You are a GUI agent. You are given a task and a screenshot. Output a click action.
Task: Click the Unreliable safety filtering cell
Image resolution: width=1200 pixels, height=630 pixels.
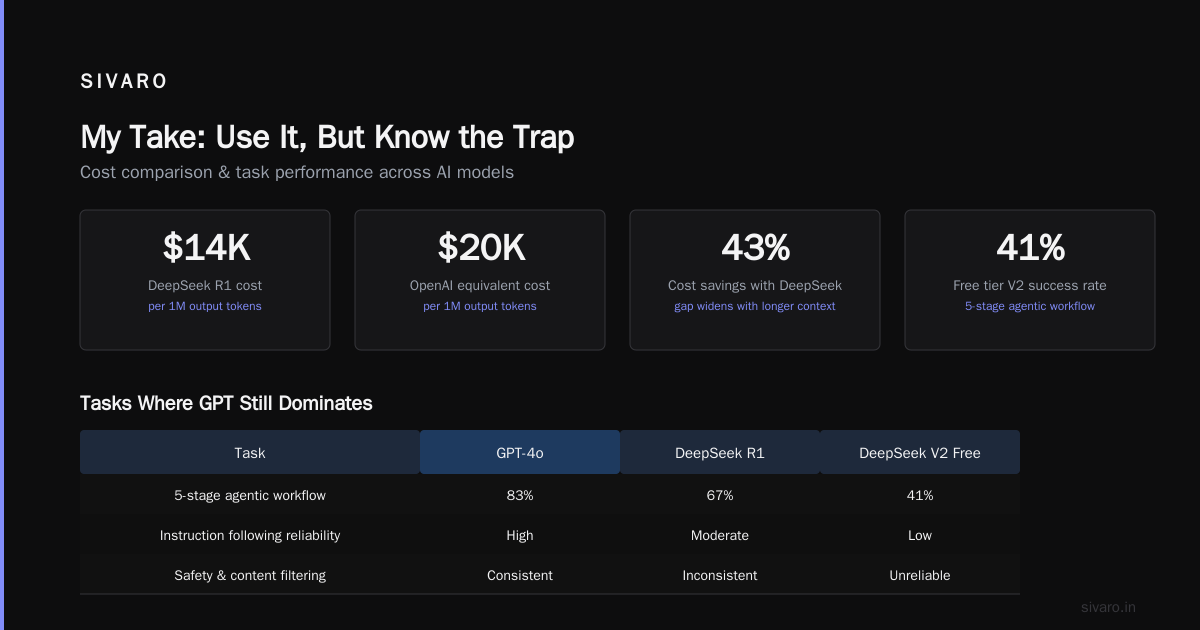(920, 575)
